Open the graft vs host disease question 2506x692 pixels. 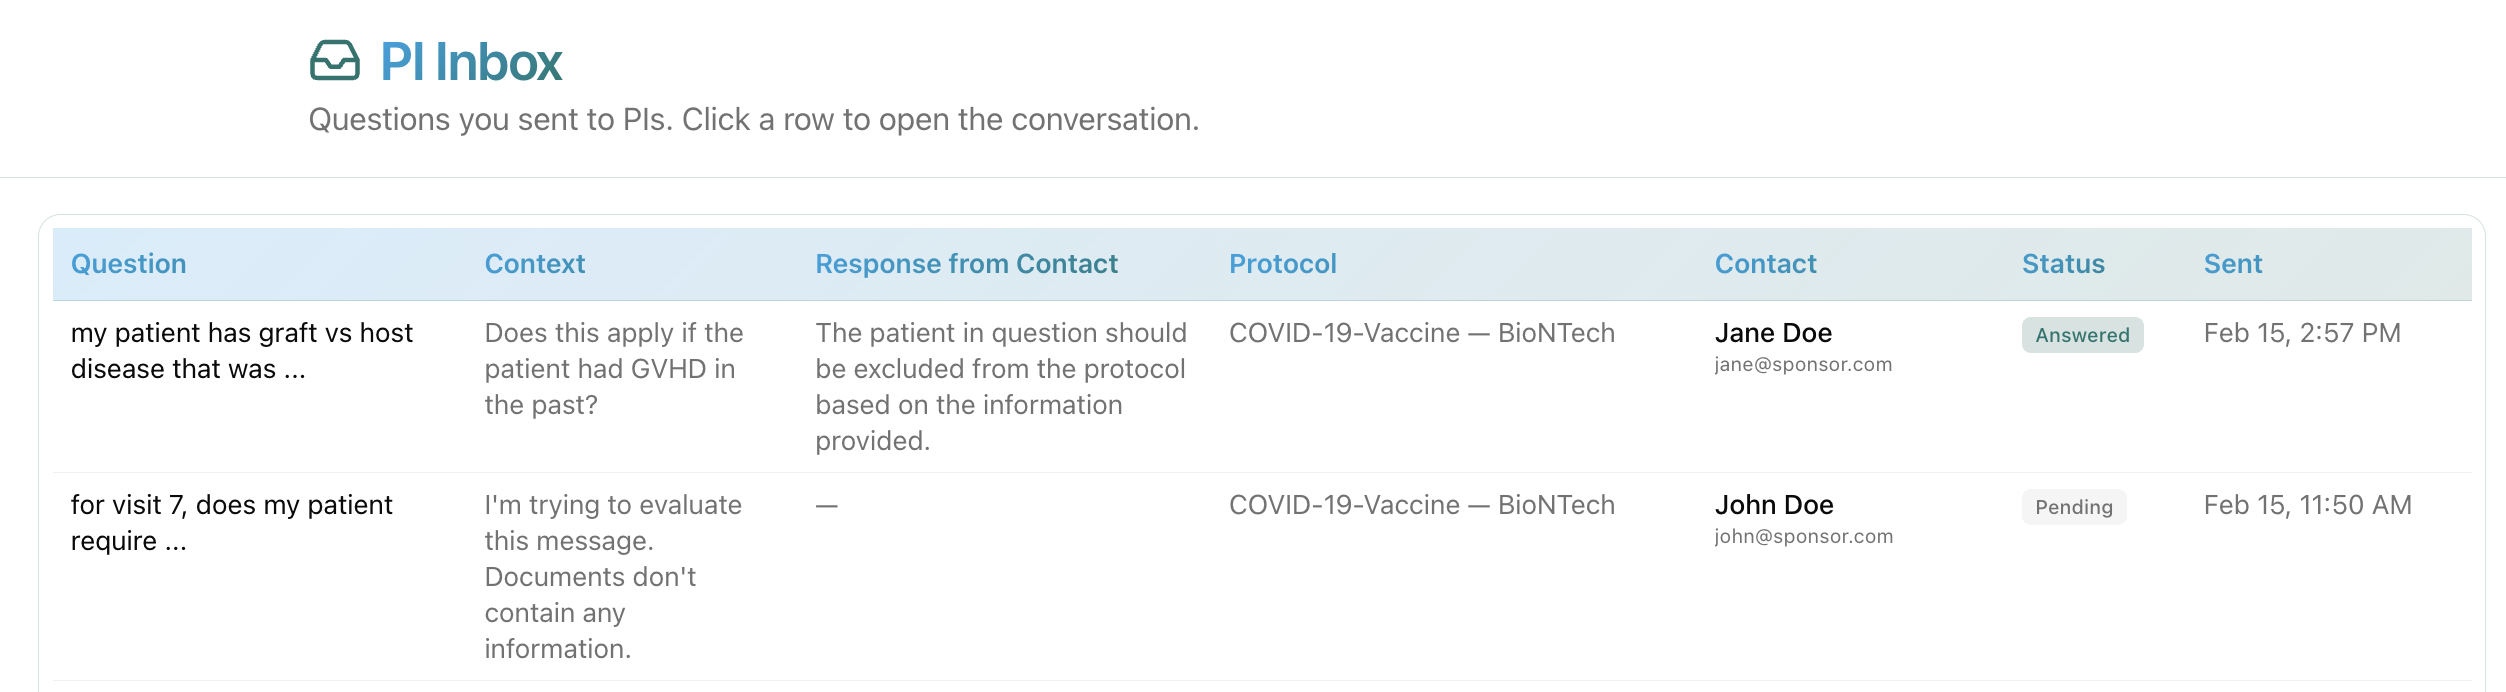point(241,351)
